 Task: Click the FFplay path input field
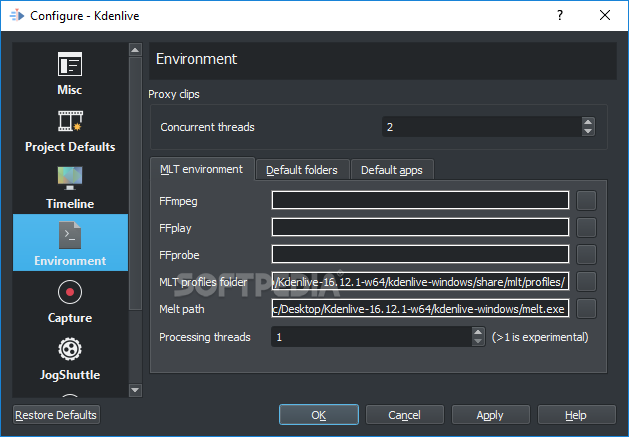click(x=420, y=227)
